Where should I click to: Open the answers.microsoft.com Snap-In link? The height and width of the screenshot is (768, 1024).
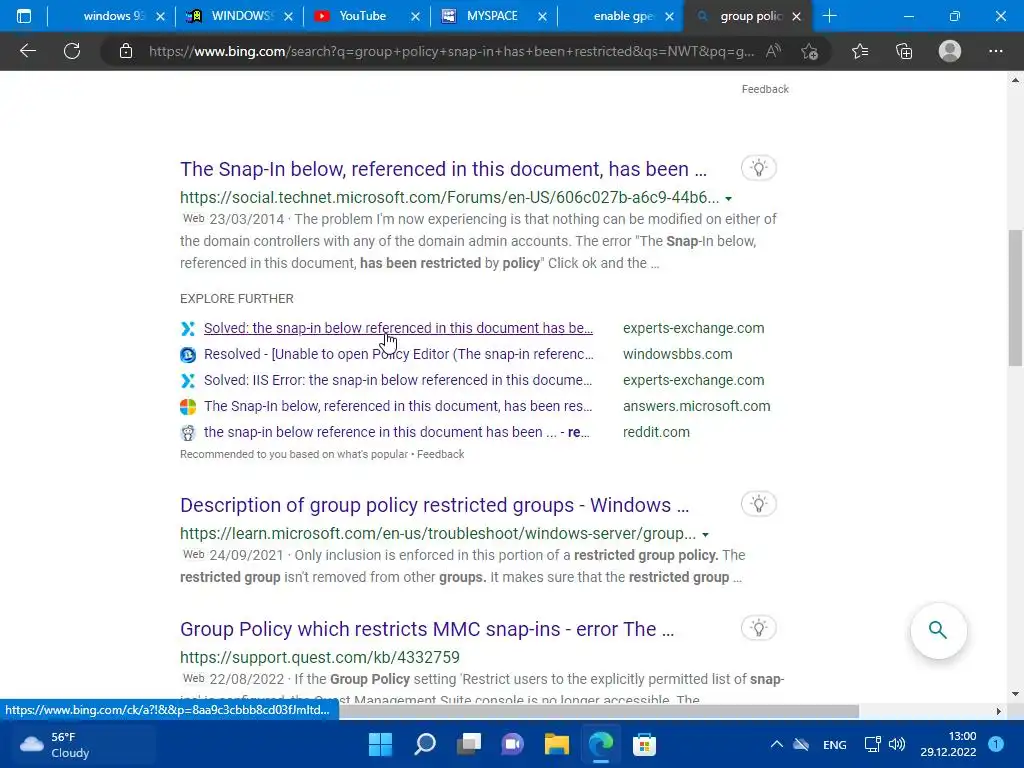click(x=398, y=406)
